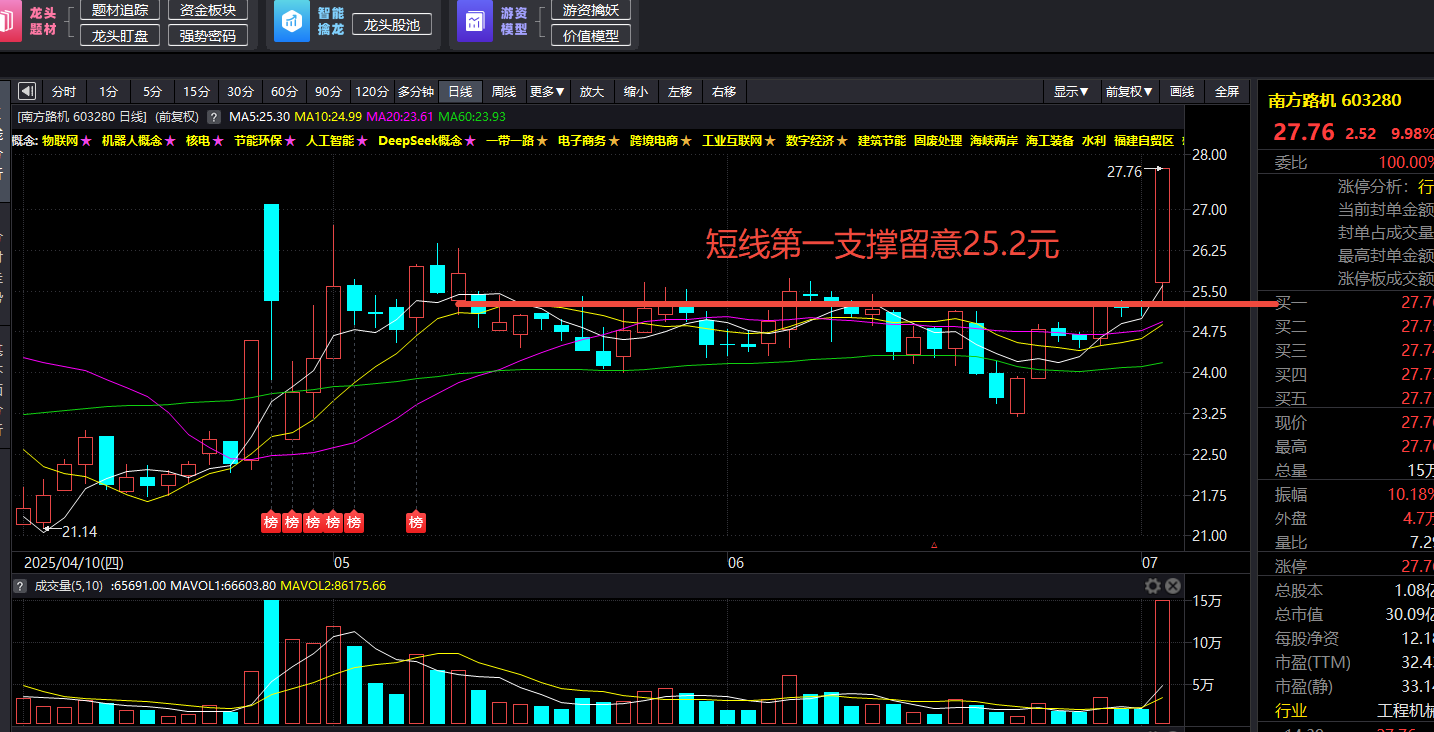Image resolution: width=1434 pixels, height=732 pixels.
Task: Open the question mark help beside 前复权 label
Action: [x=214, y=117]
